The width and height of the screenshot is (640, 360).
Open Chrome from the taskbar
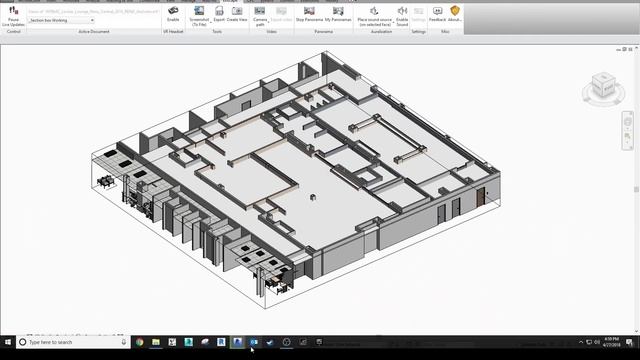140,342
